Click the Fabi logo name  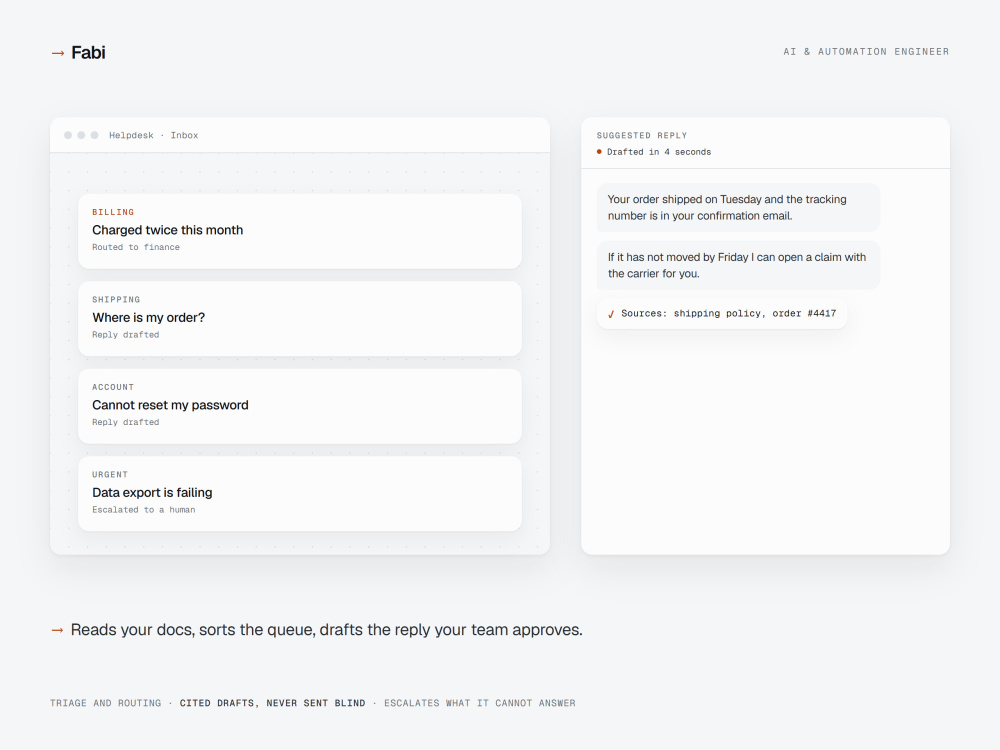[88, 52]
